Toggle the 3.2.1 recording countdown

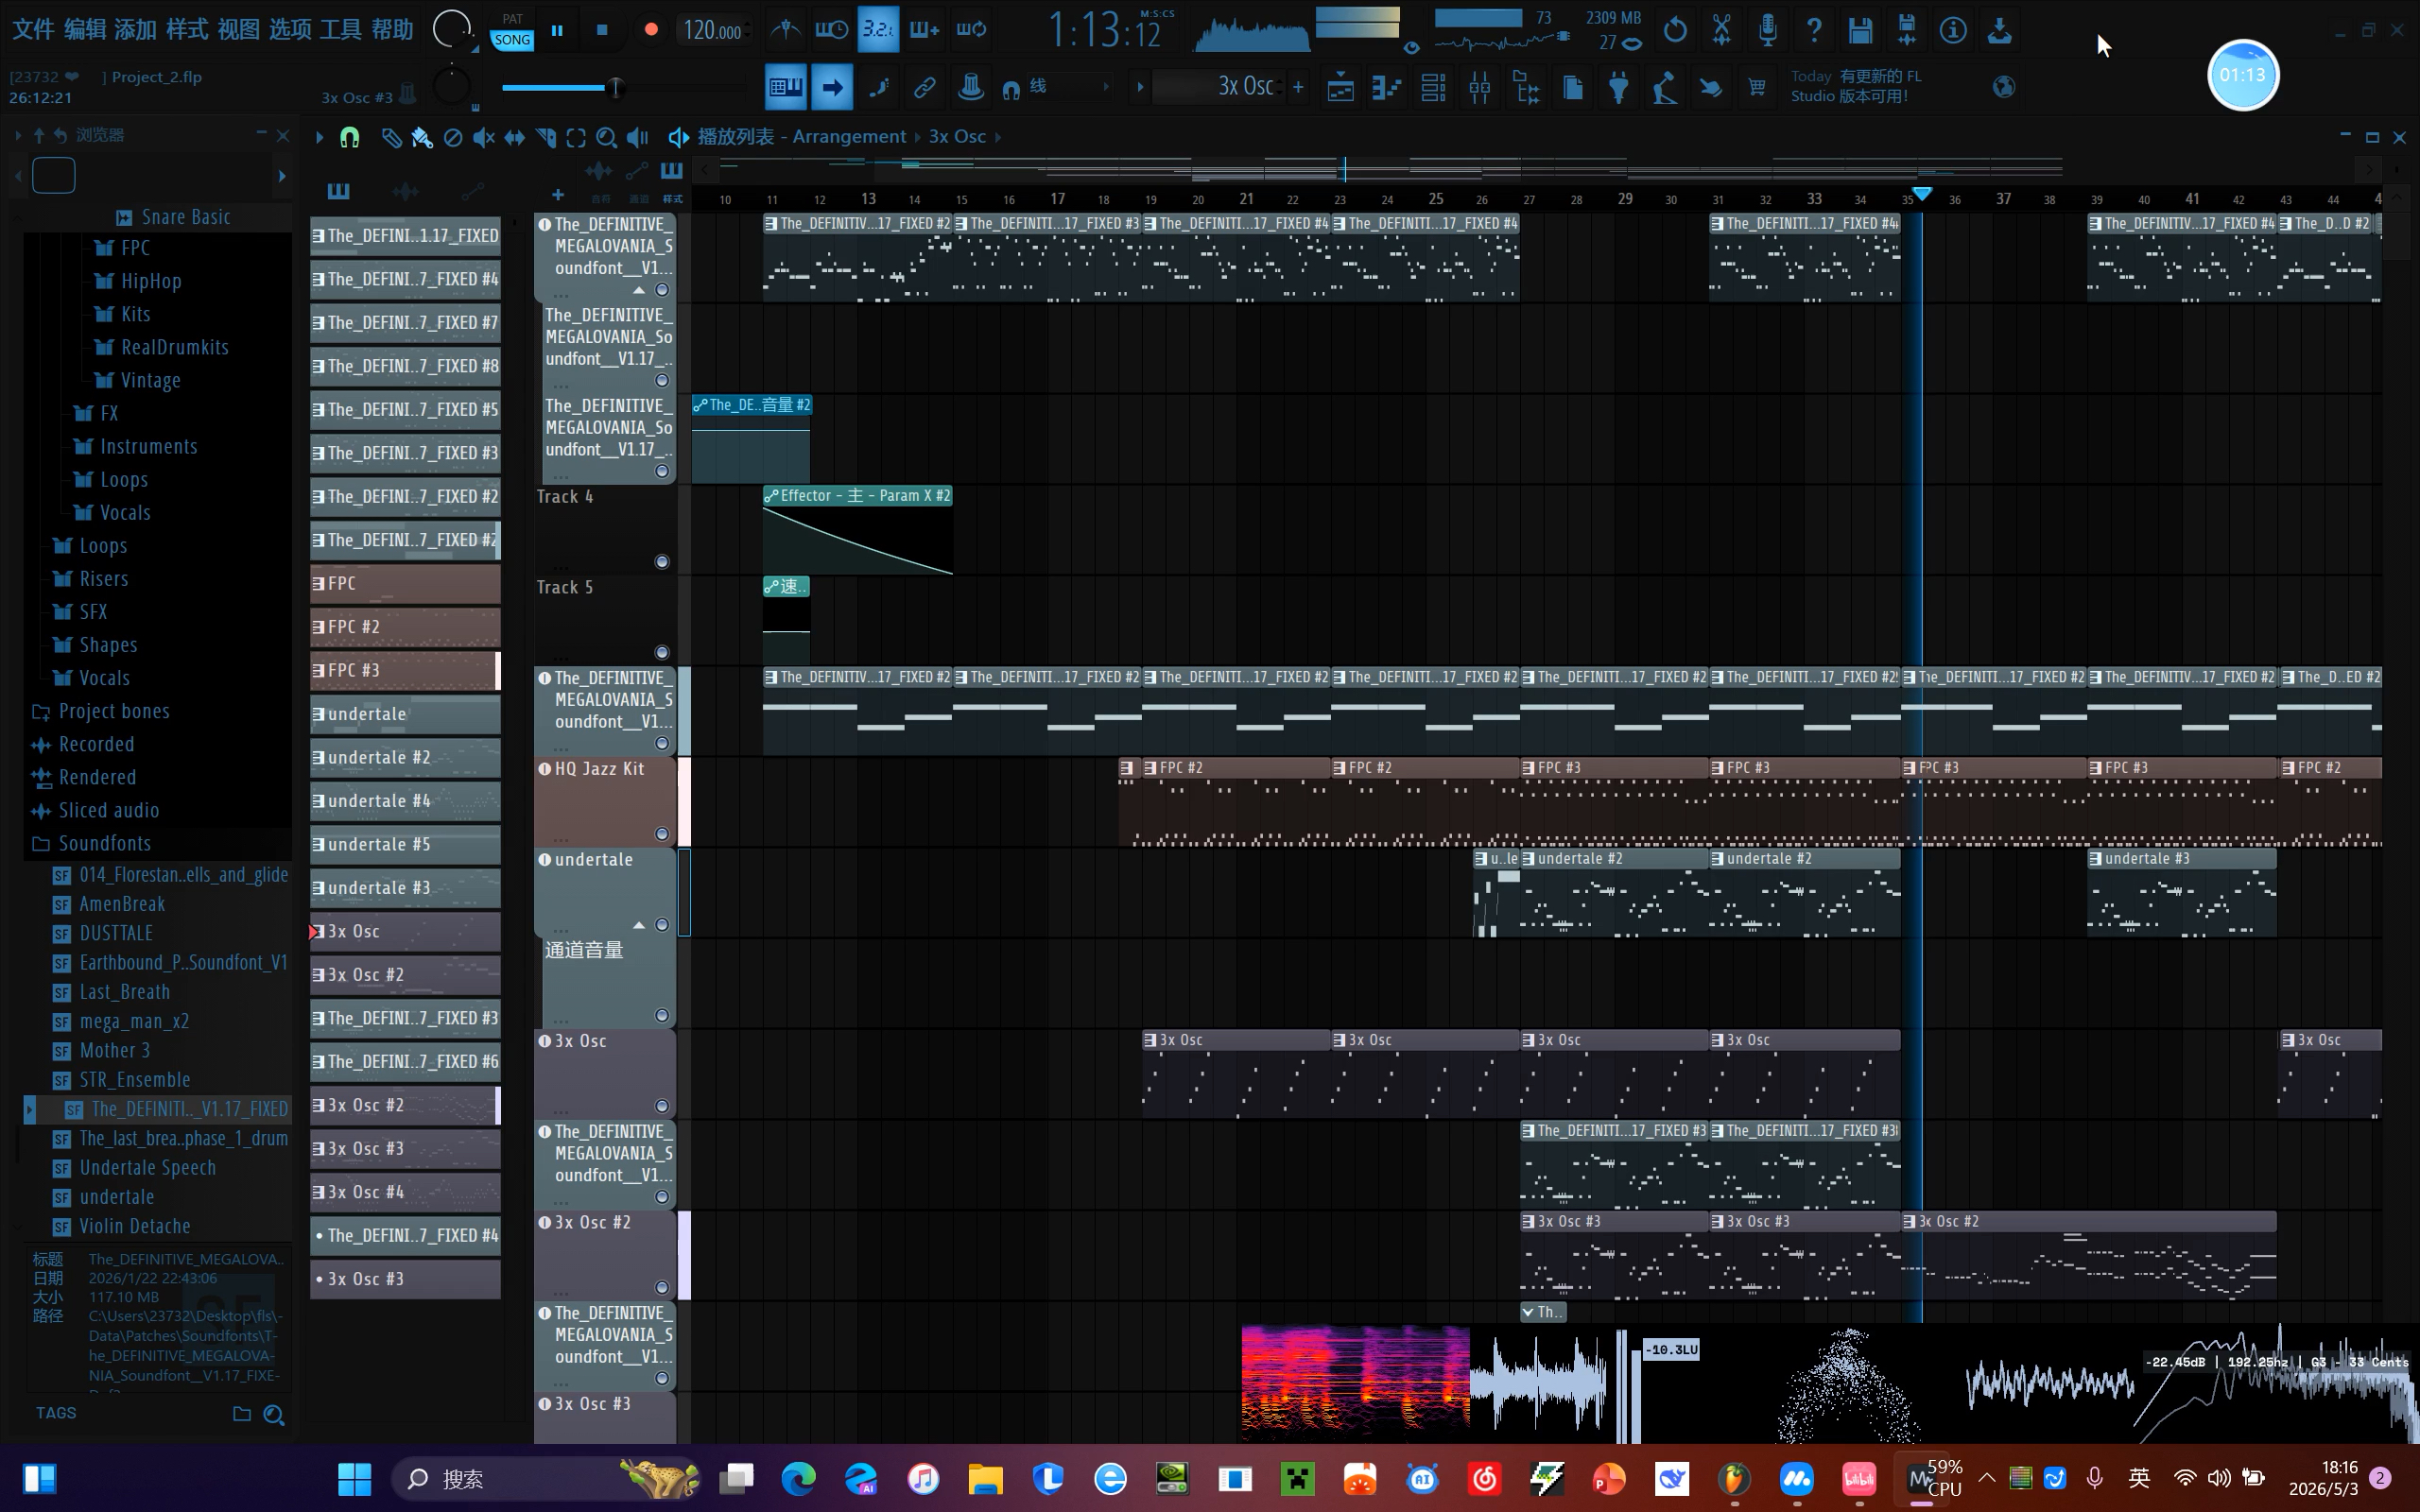(878, 30)
